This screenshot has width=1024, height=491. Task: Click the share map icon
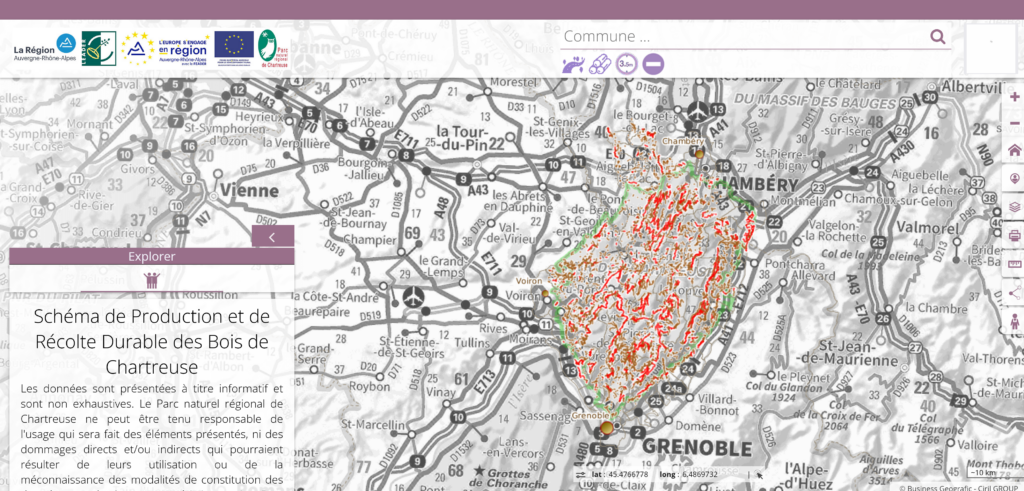coord(1015,292)
